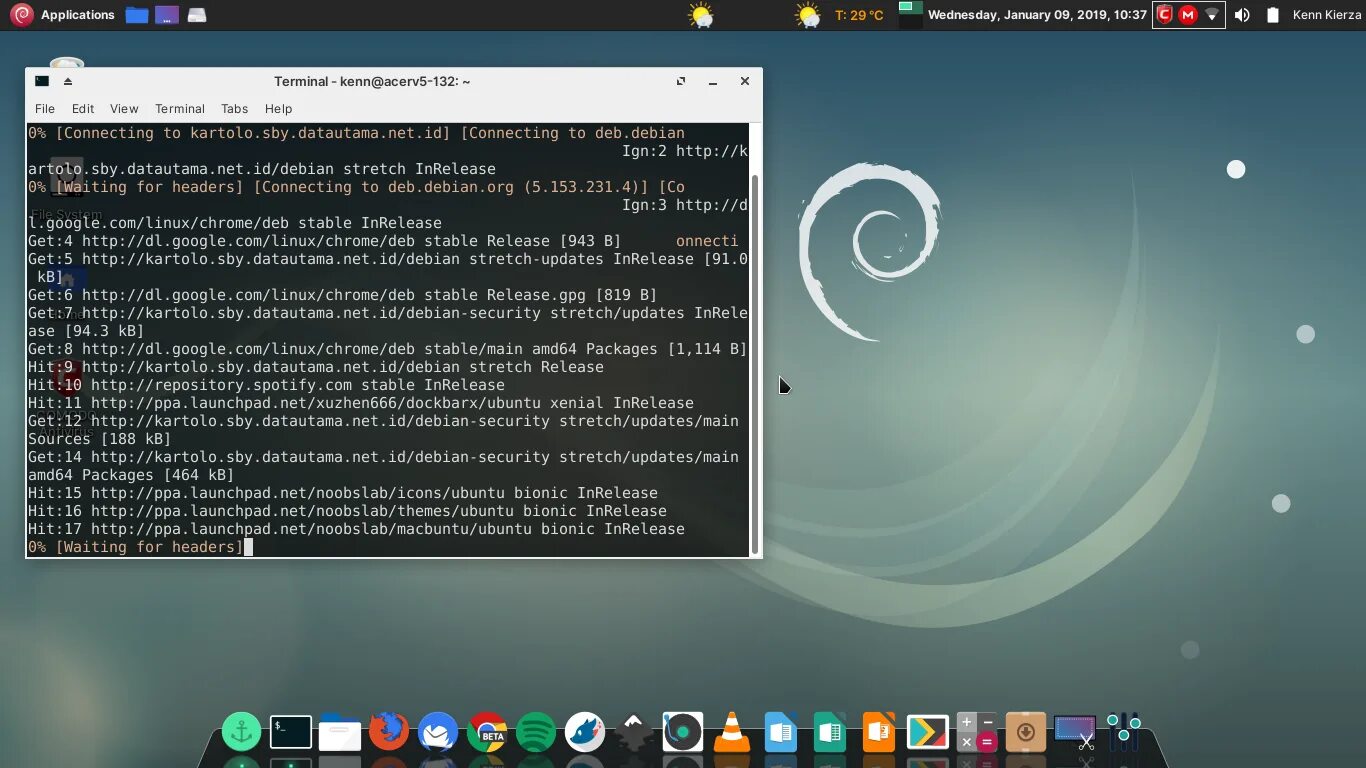Click the blue bird app icon in dock
This screenshot has width=1366, height=768.
[x=585, y=732]
